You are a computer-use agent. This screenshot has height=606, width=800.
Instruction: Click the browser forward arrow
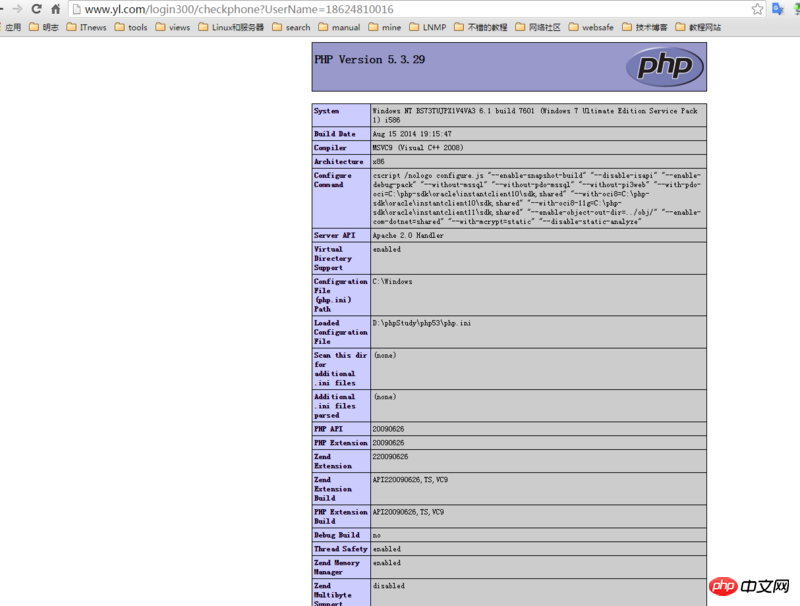17,9
